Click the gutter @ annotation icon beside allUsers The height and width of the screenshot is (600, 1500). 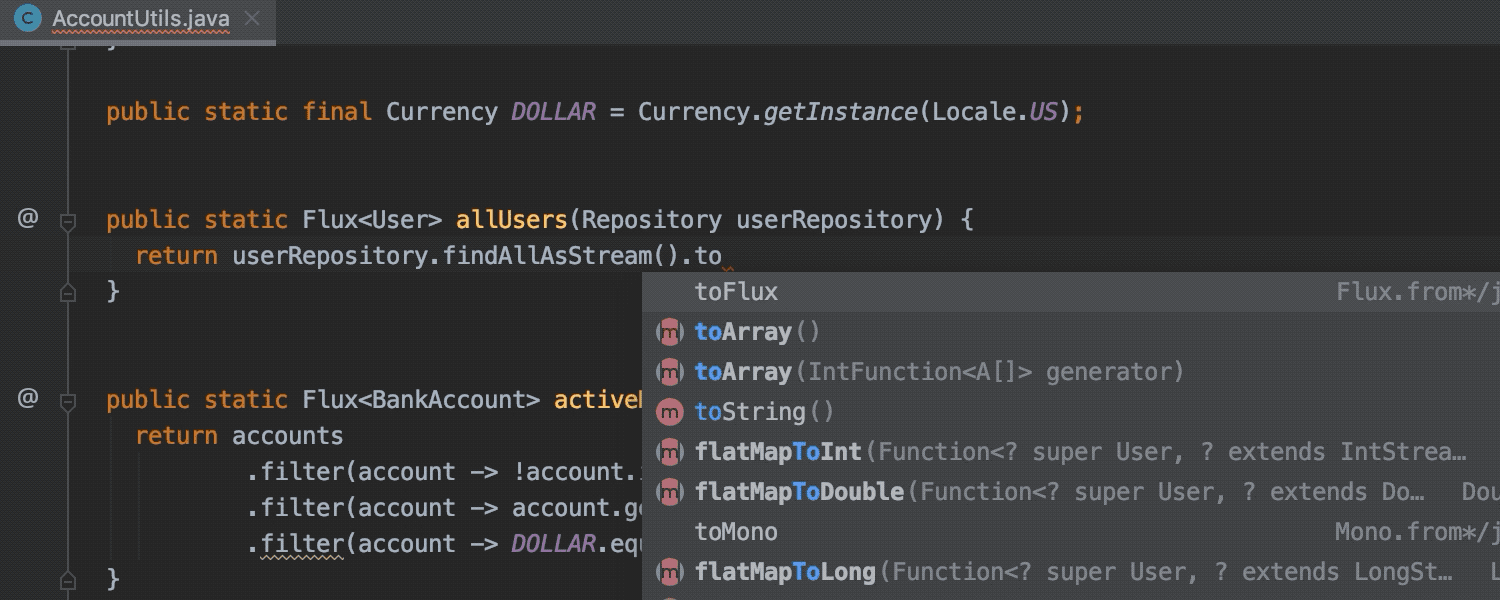tap(28, 218)
